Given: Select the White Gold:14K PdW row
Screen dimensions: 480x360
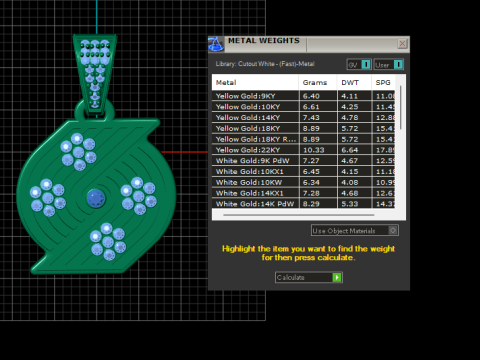Looking at the screenshot, I should pos(303,204).
